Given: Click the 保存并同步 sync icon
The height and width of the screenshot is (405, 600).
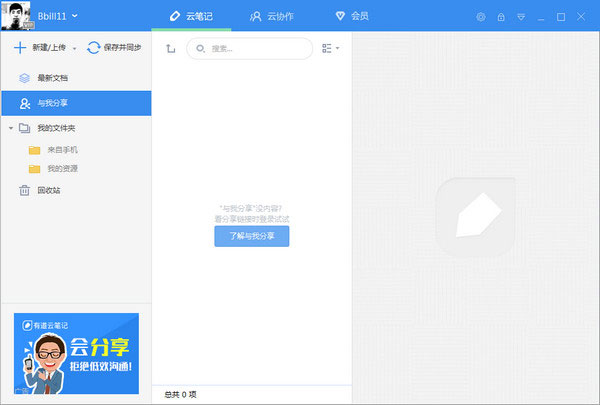Looking at the screenshot, I should pyautogui.click(x=94, y=47).
